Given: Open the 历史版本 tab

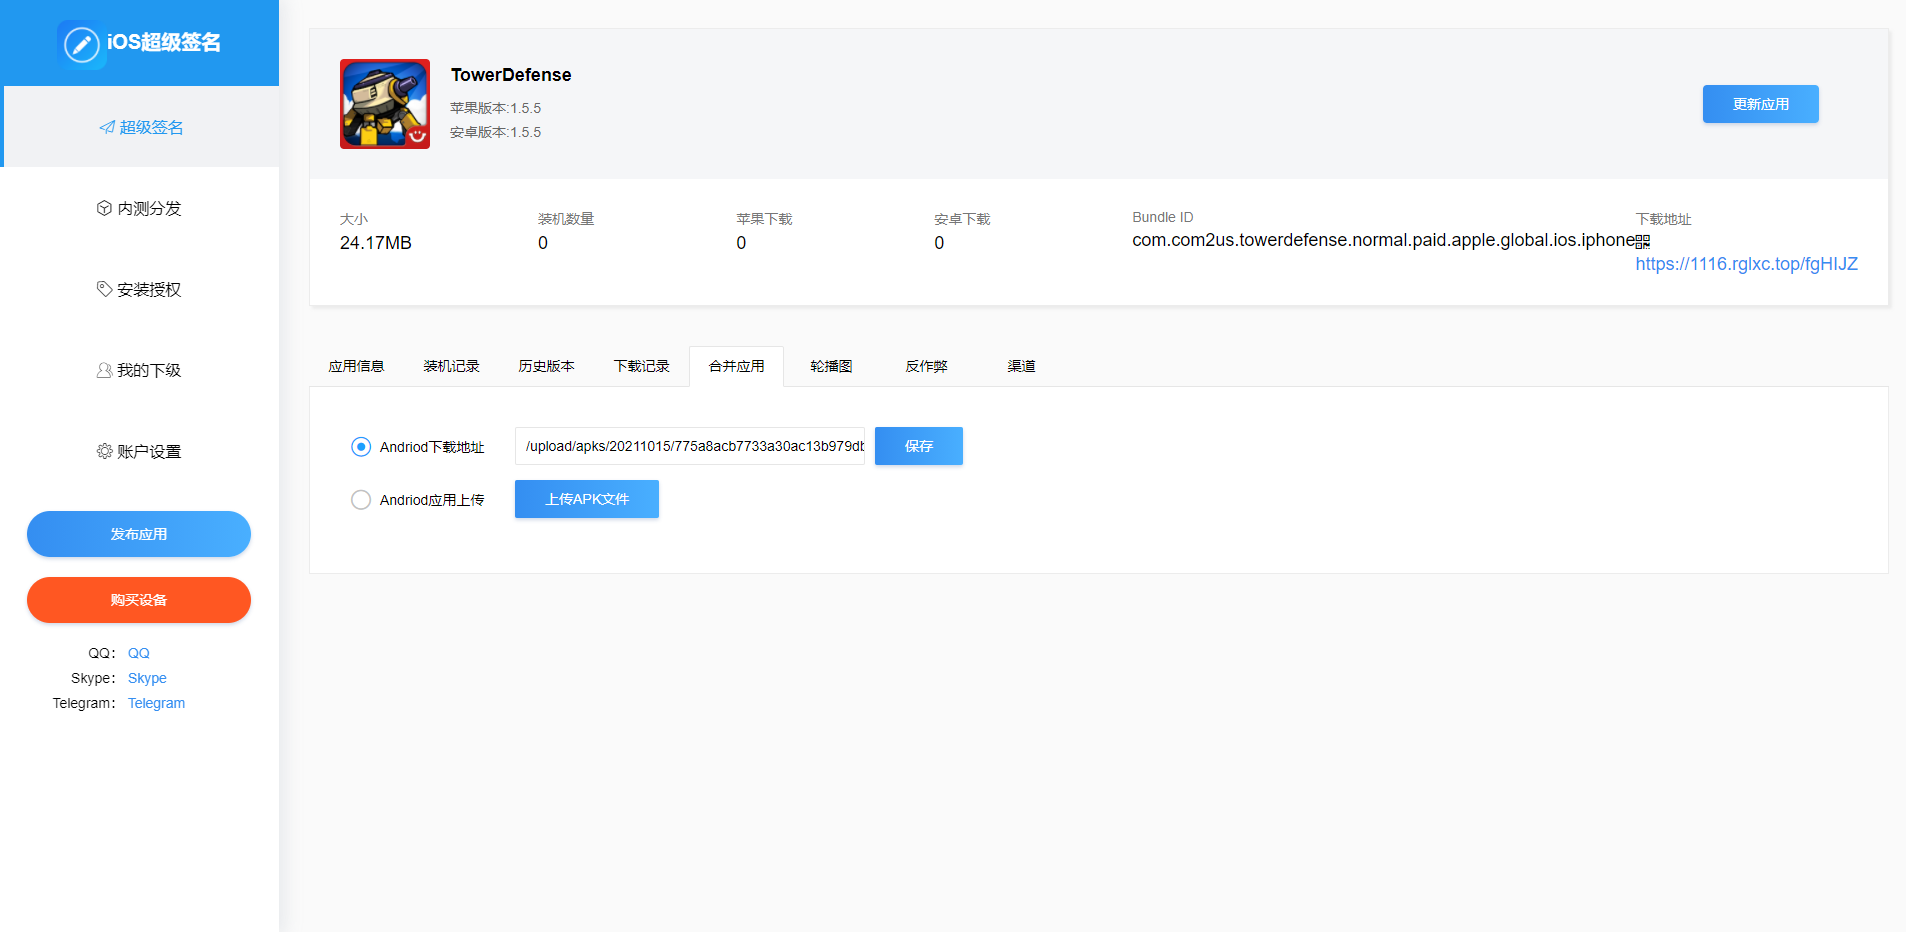Looking at the screenshot, I should point(547,366).
